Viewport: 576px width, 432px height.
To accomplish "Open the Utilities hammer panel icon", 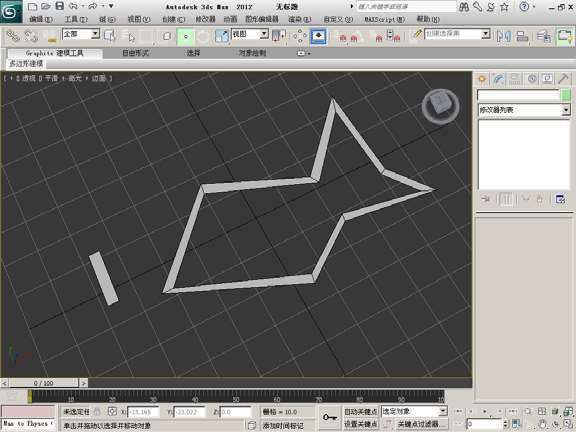I will (563, 79).
